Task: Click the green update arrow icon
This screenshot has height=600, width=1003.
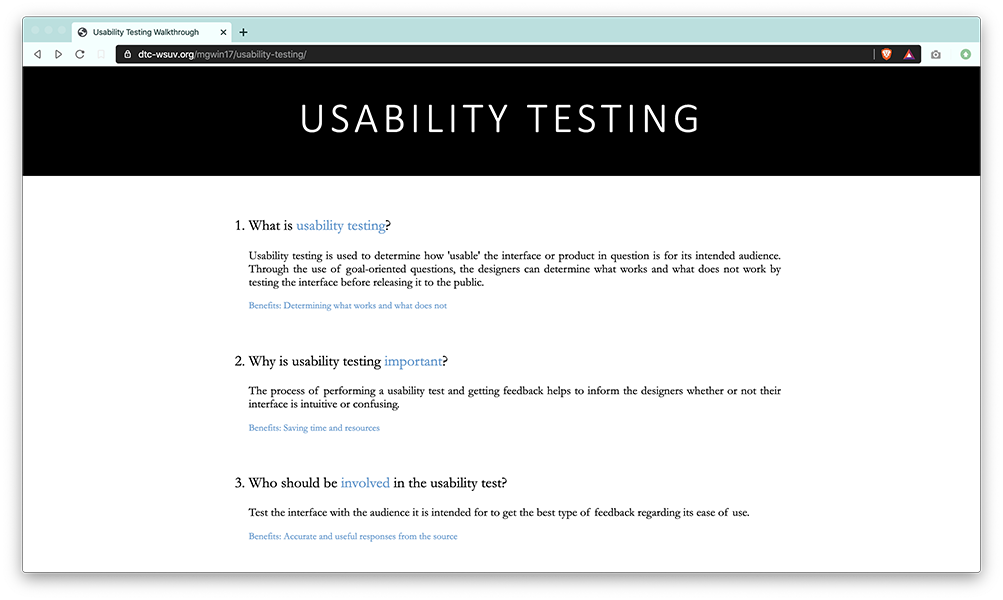Action: pos(966,54)
